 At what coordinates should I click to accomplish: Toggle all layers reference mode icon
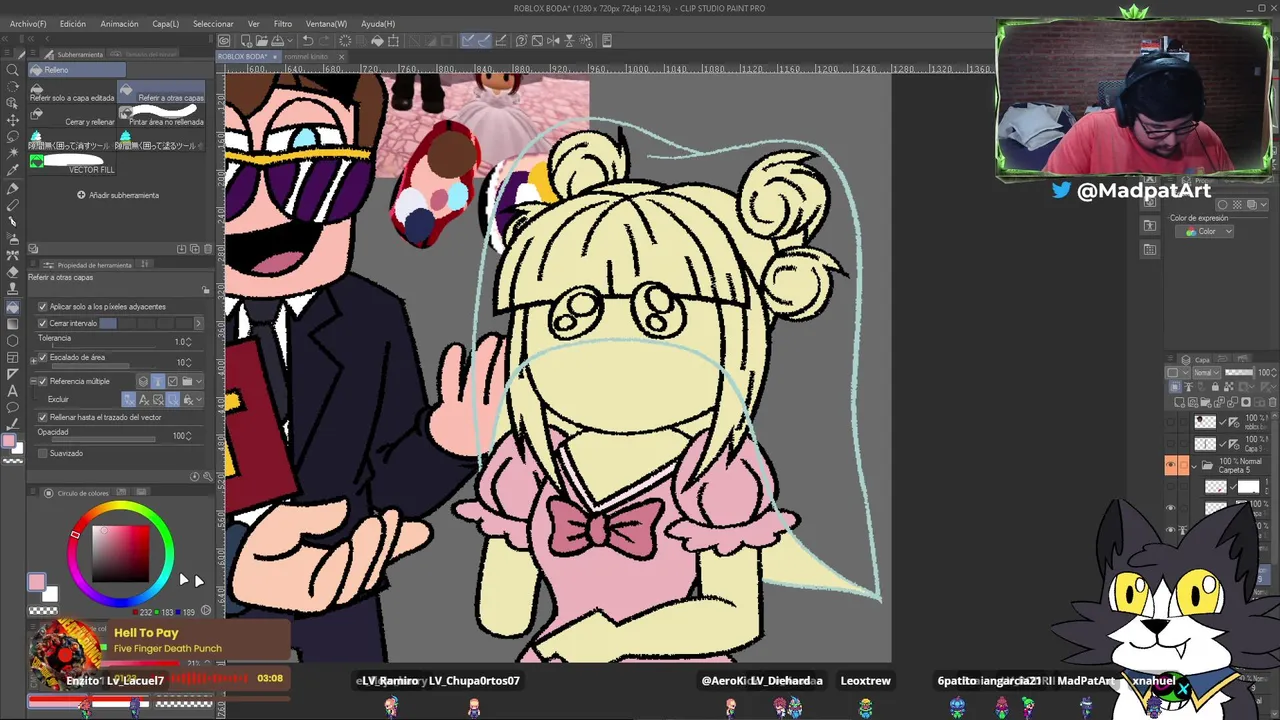[x=143, y=381]
